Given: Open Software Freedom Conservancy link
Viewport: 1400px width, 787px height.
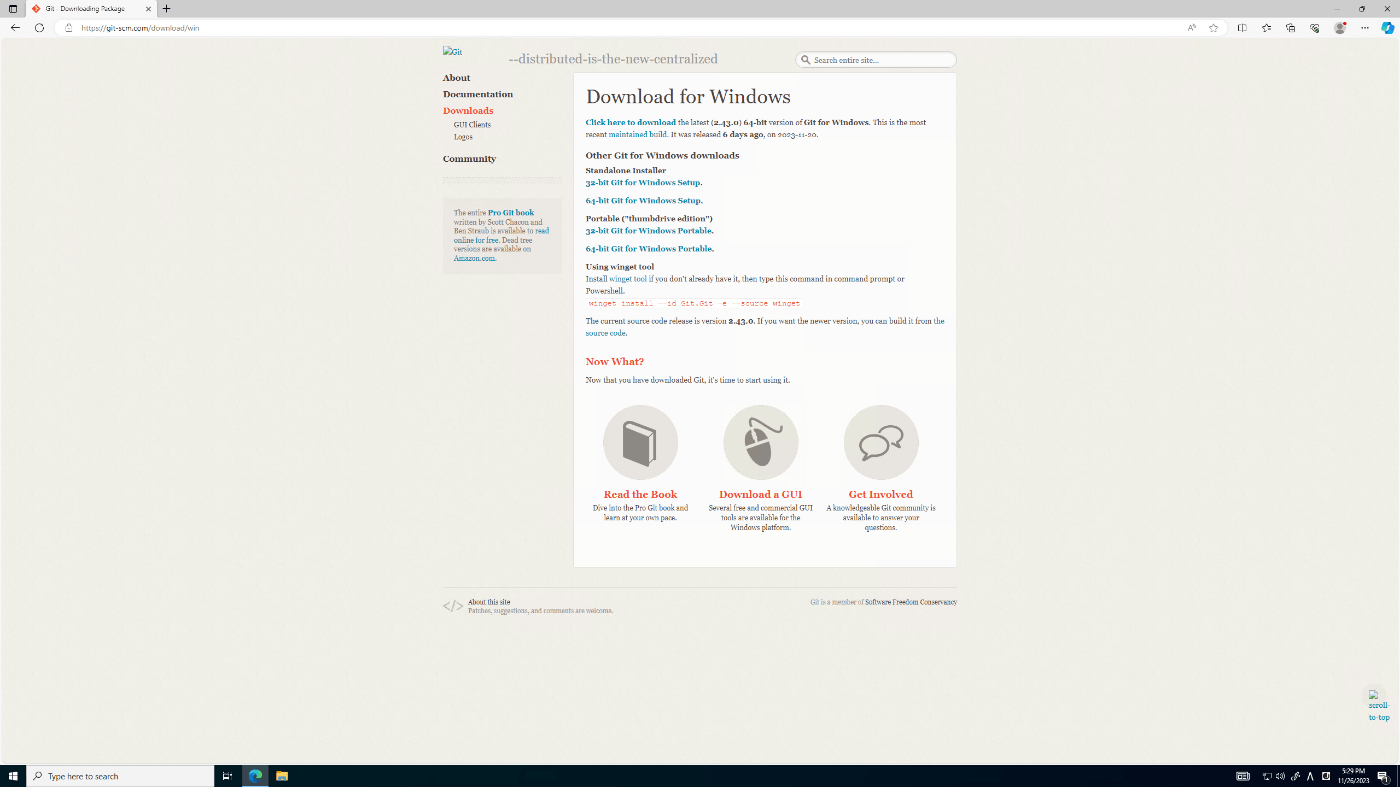Looking at the screenshot, I should pyautogui.click(x=911, y=602).
